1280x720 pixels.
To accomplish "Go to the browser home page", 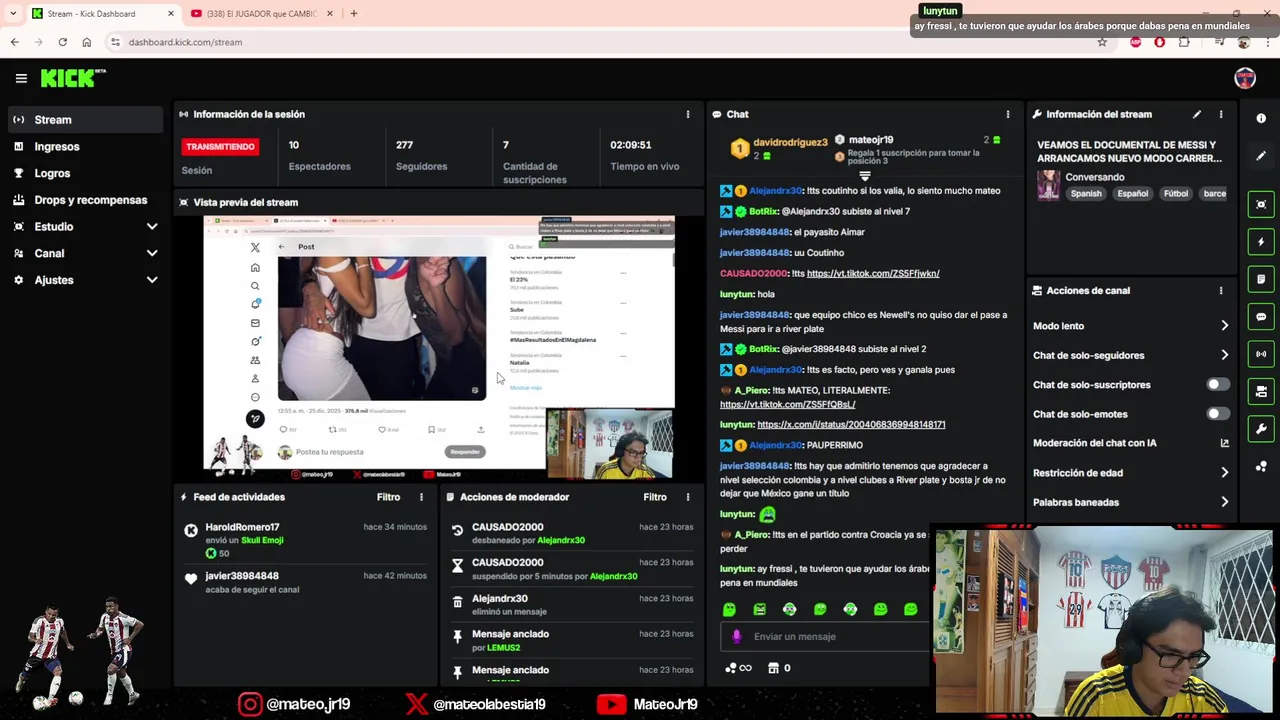I will point(87,42).
